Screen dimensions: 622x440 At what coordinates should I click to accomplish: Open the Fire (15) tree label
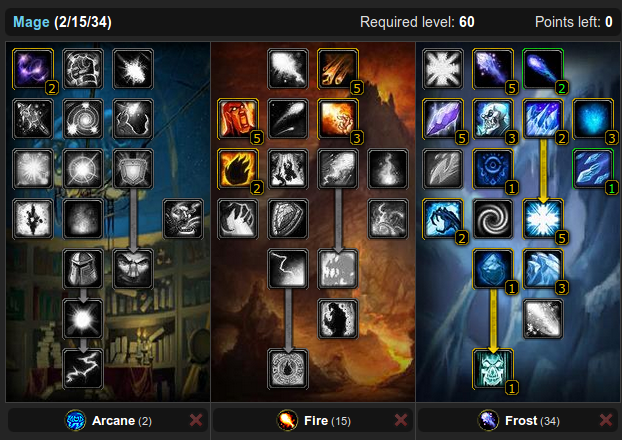(x=327, y=421)
